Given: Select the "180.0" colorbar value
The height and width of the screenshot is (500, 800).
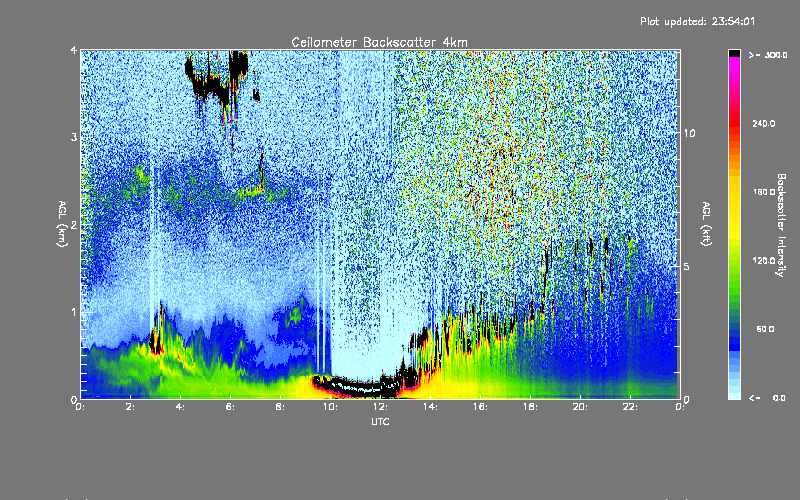Looking at the screenshot, I should pos(764,192).
